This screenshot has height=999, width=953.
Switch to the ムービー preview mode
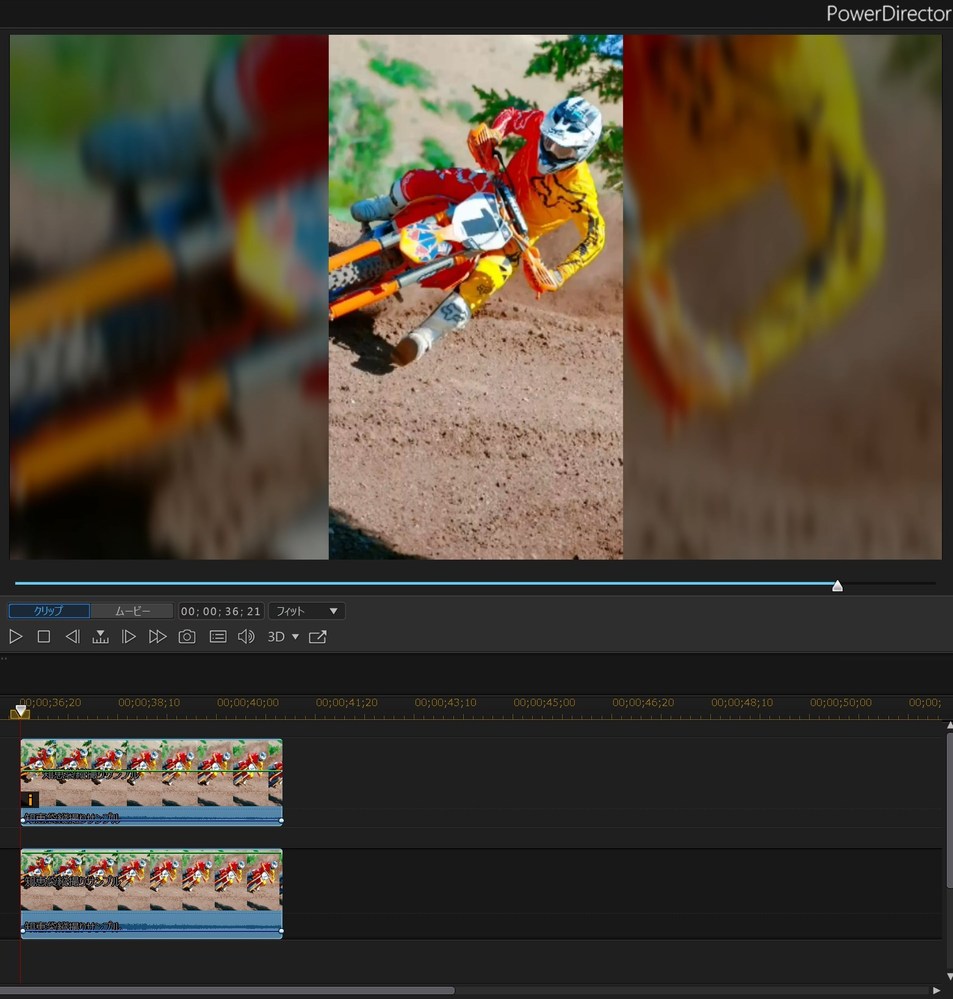[132, 611]
